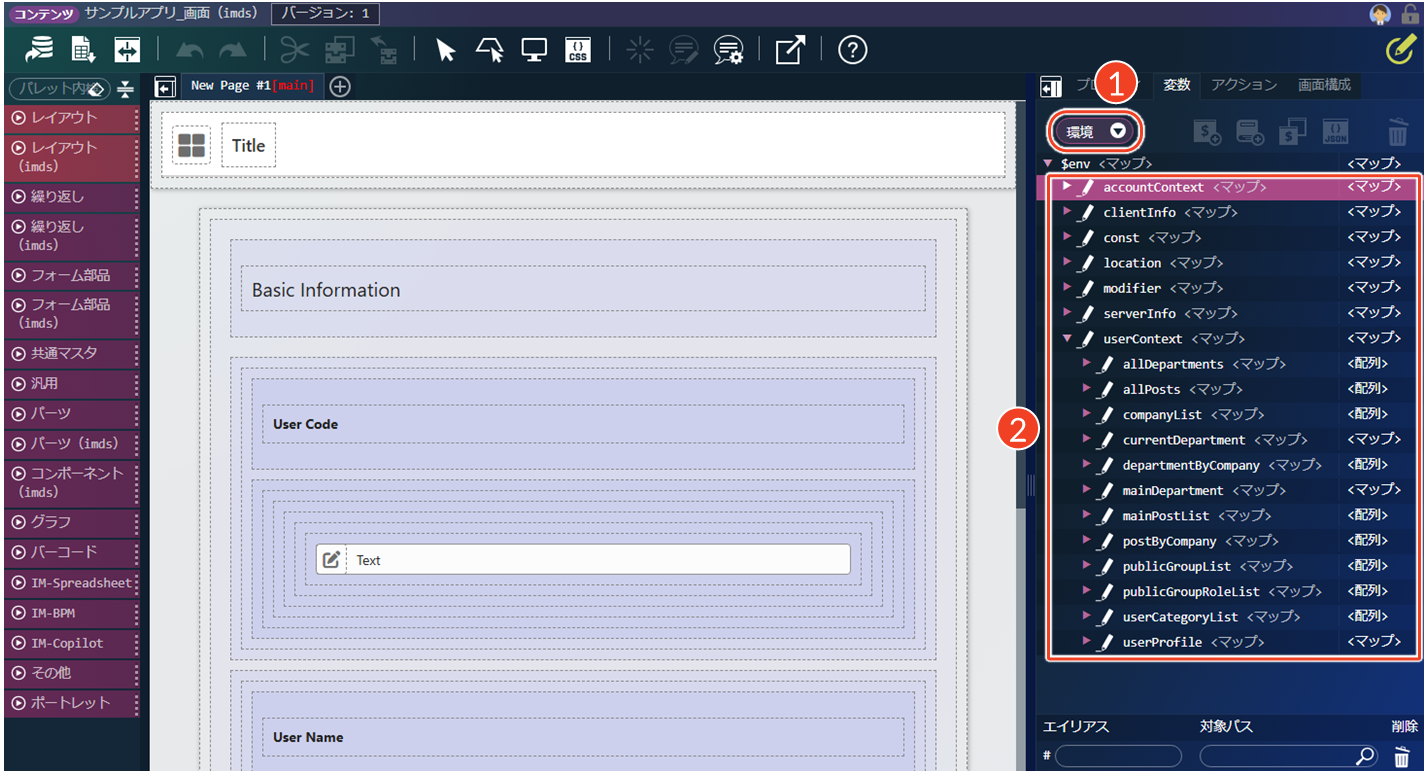Screen dimensions: 1425x771
Task: Collapse the userContext tree node
Action: point(1068,339)
